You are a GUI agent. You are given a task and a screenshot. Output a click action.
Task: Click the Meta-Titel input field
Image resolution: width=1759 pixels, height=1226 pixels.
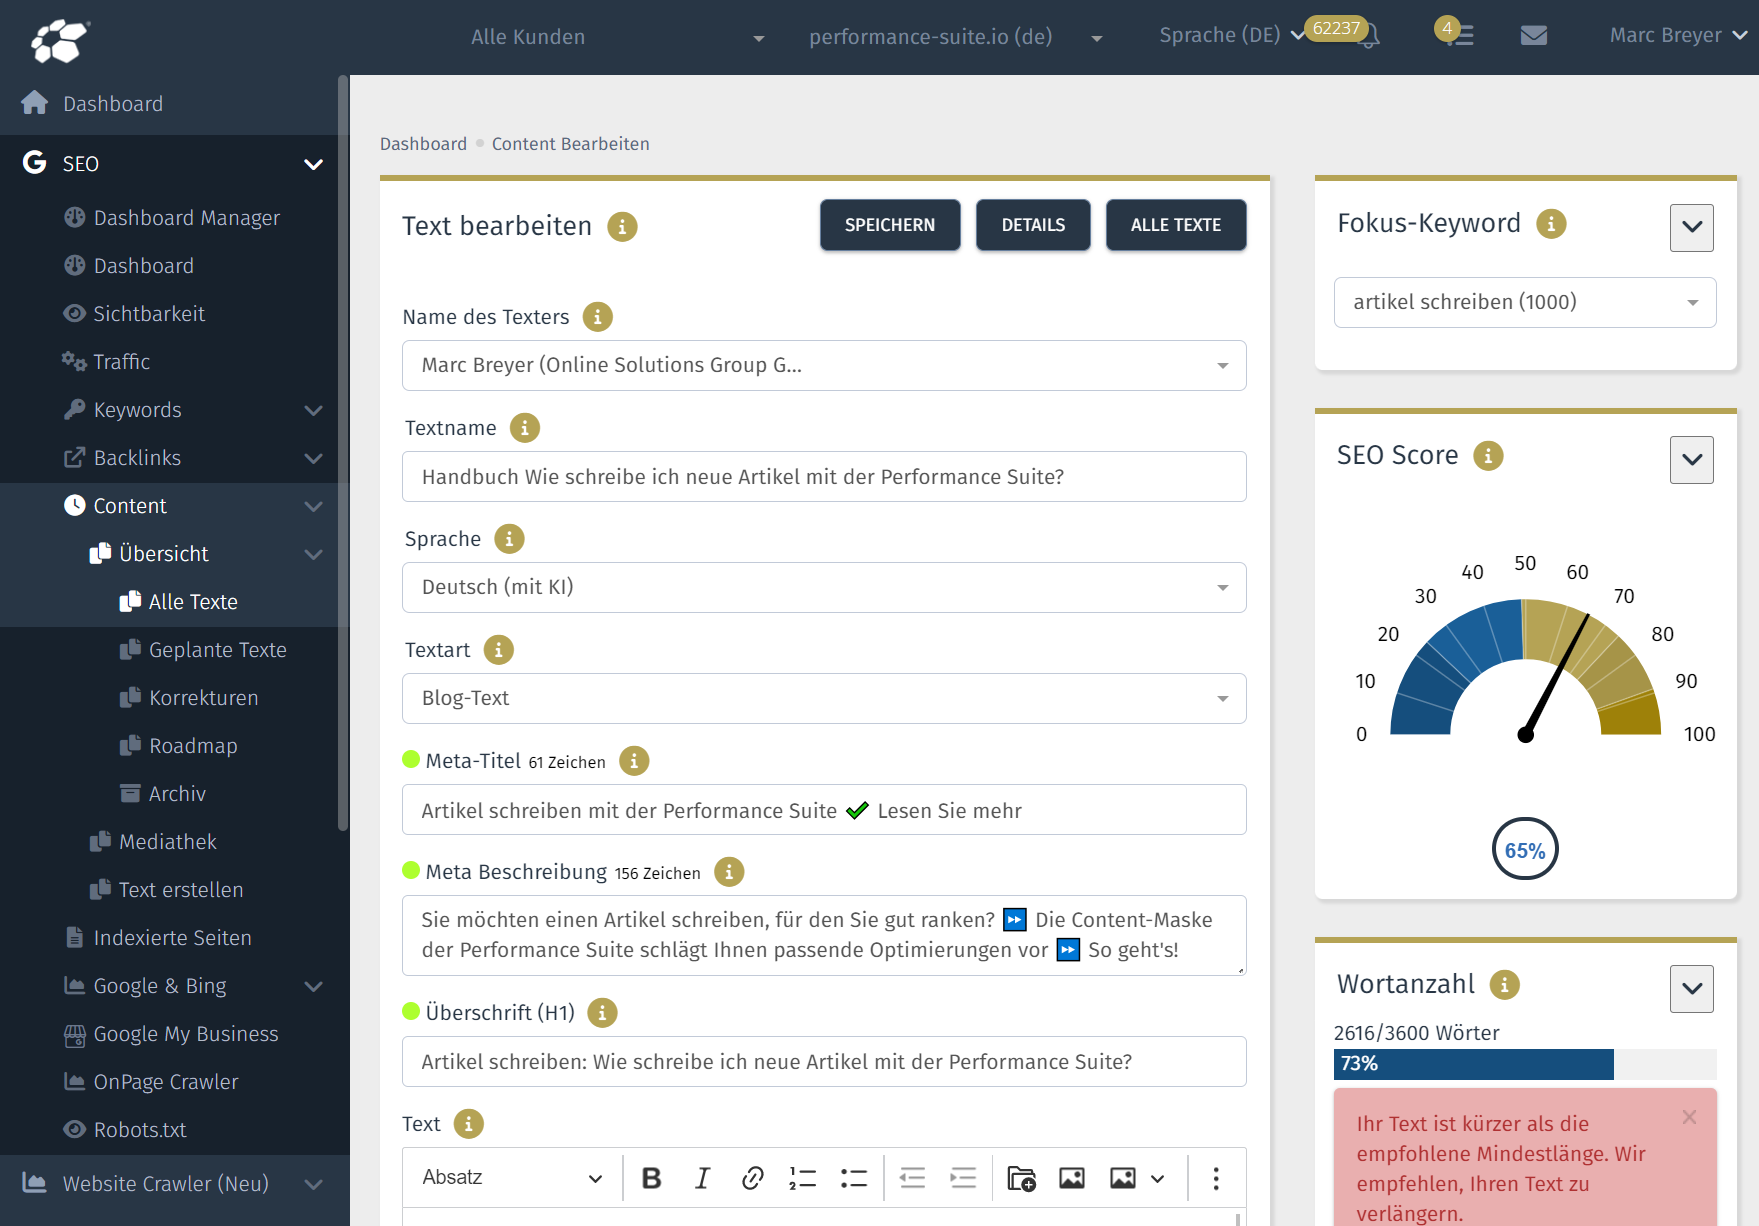[x=824, y=809]
